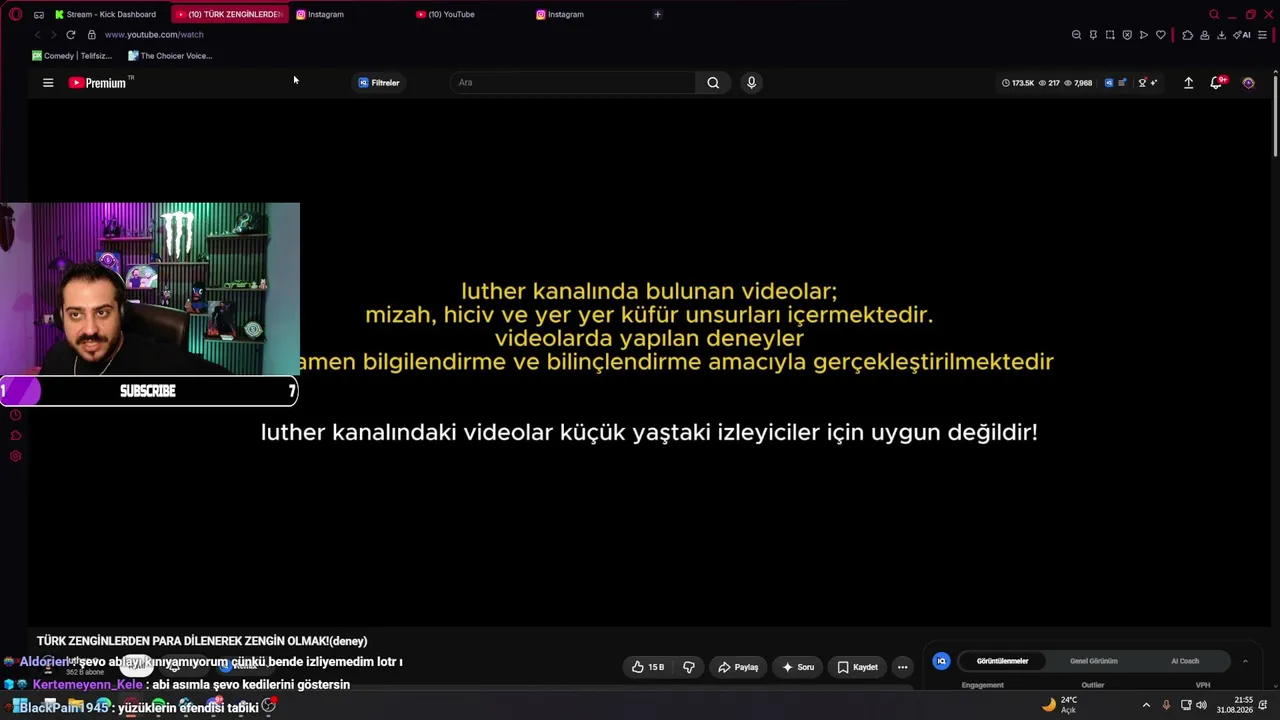The width and height of the screenshot is (1280, 720).
Task: Open the YouTube create upload icon
Action: pos(1188,83)
